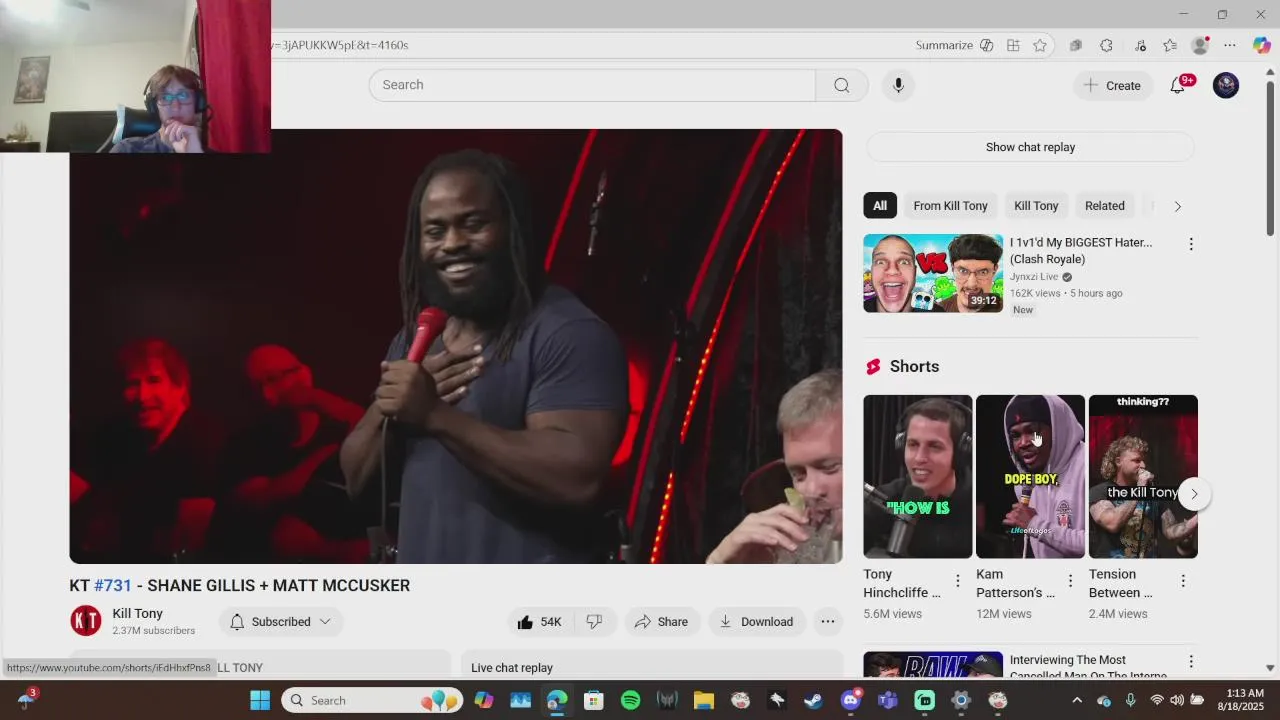This screenshot has height=720, width=1280.
Task: Open File Explorer from the taskbar
Action: (x=703, y=700)
